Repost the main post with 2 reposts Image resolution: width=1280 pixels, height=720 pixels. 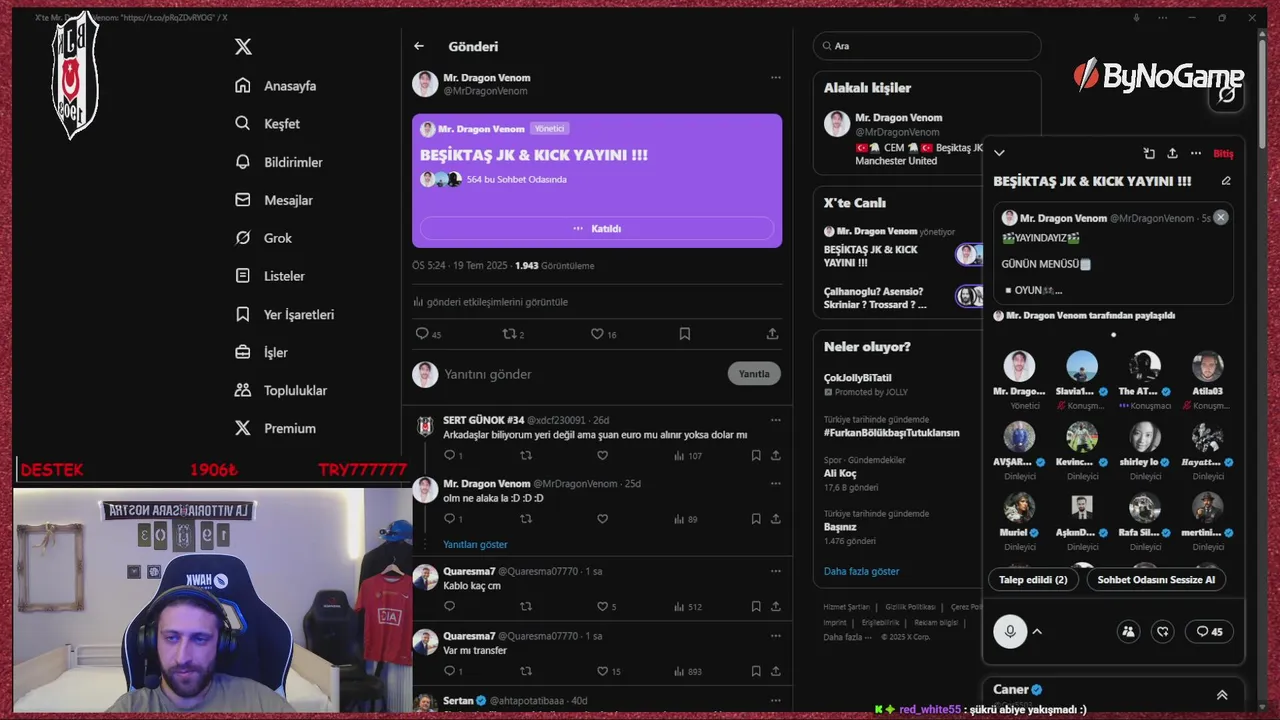[x=513, y=334]
